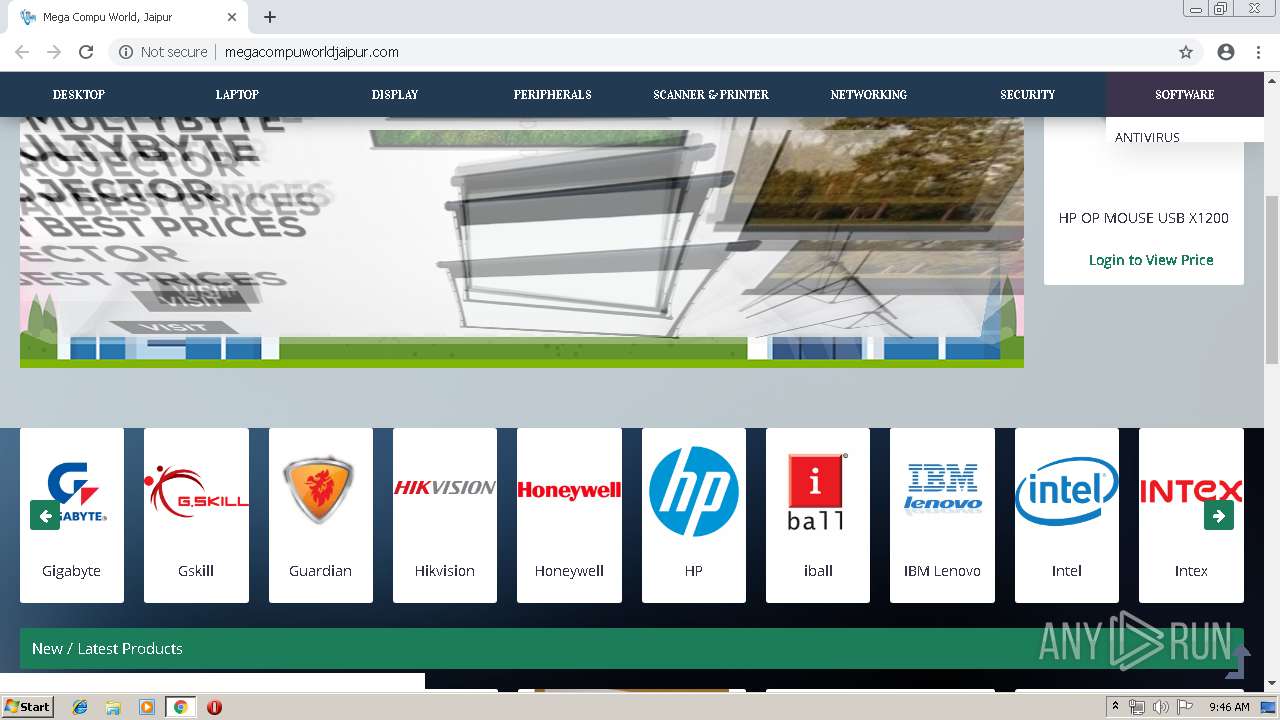The width and height of the screenshot is (1280, 720).
Task: Focus the address bar URL
Action: 312,52
